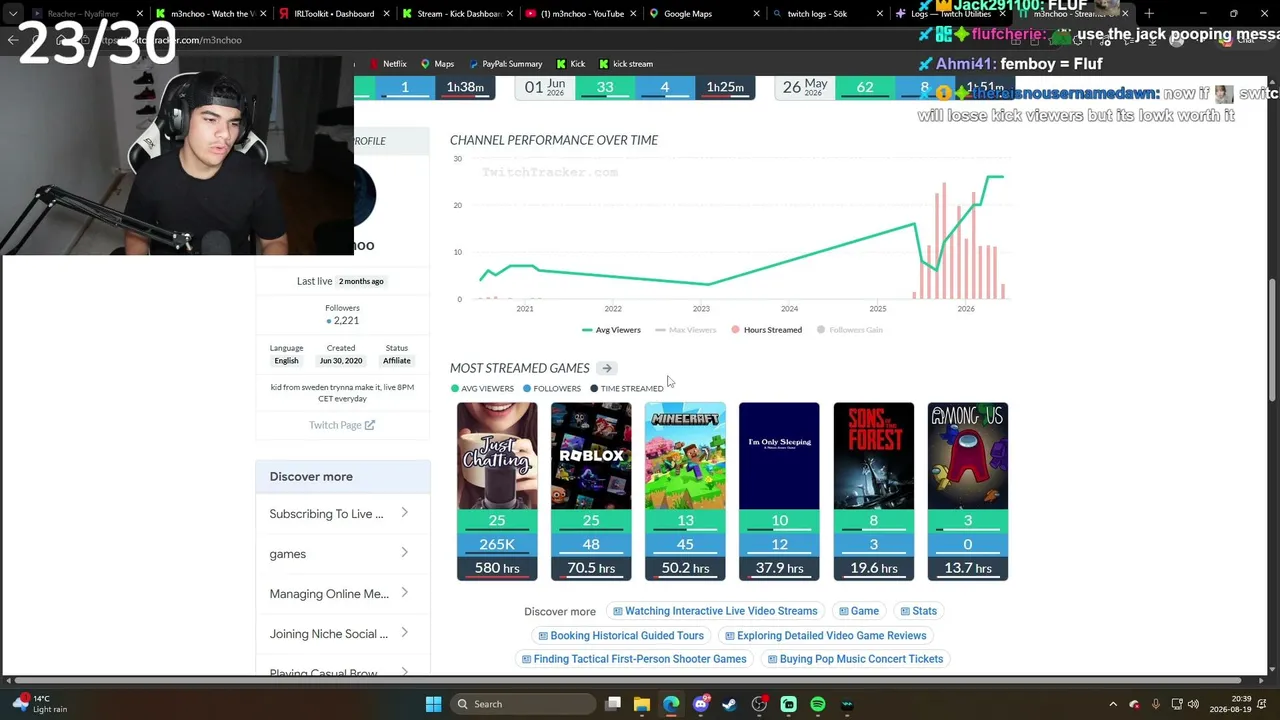
Task: Open the Stats discover link
Action: (x=918, y=611)
